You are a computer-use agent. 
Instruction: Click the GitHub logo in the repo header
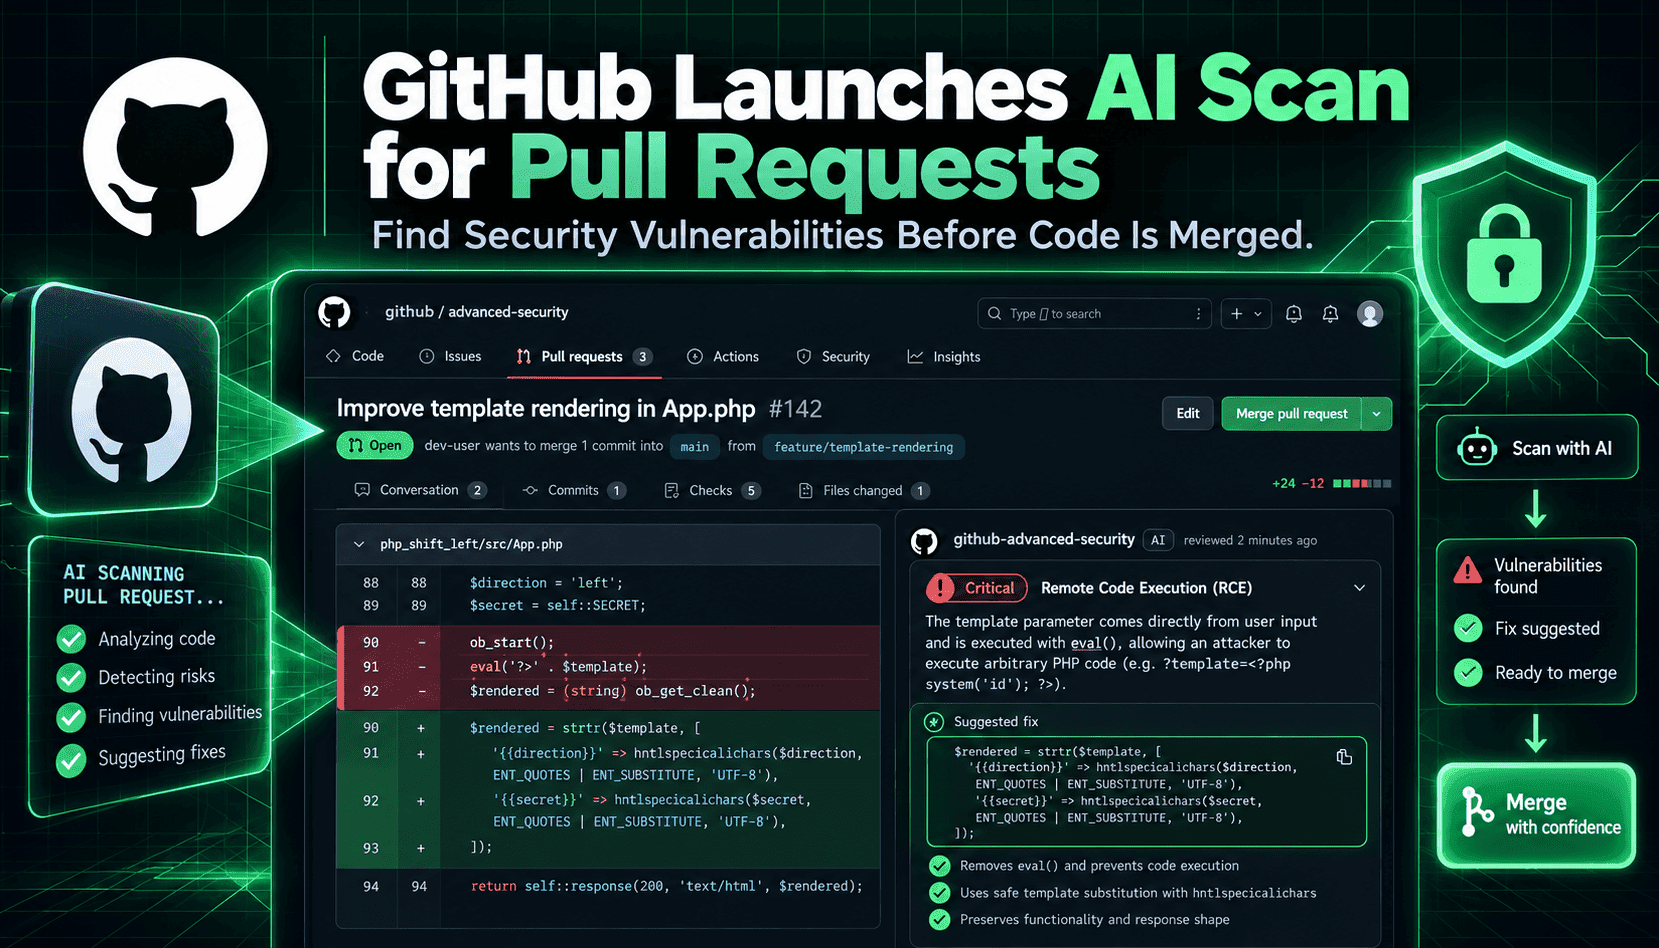tap(334, 312)
